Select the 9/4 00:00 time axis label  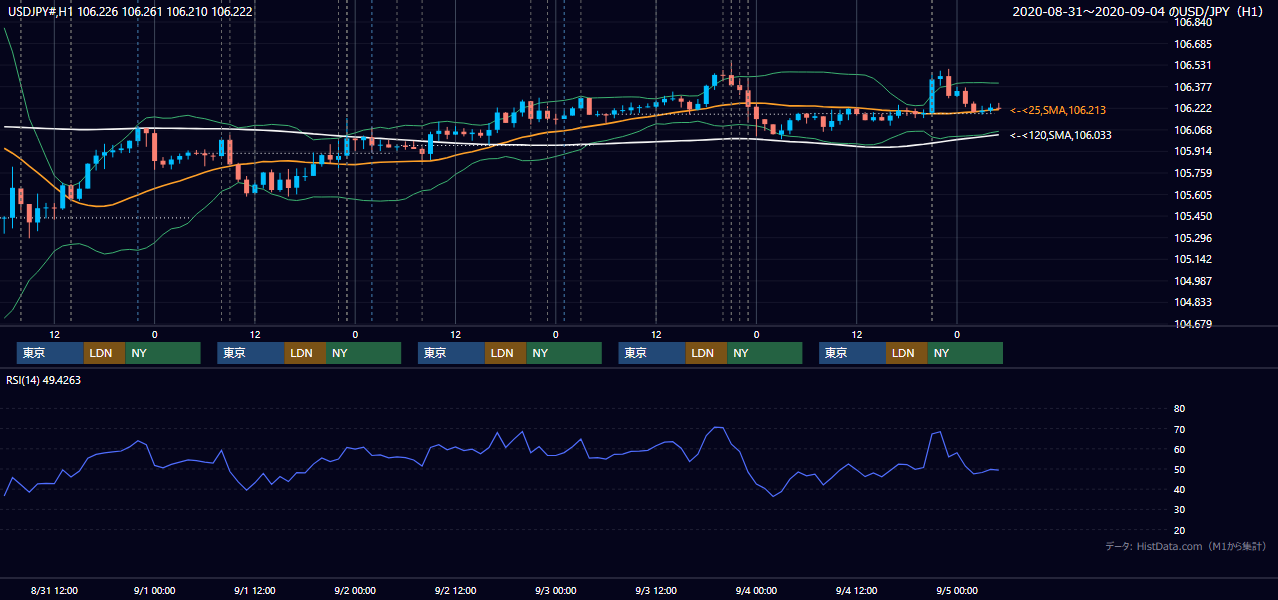[x=756, y=590]
